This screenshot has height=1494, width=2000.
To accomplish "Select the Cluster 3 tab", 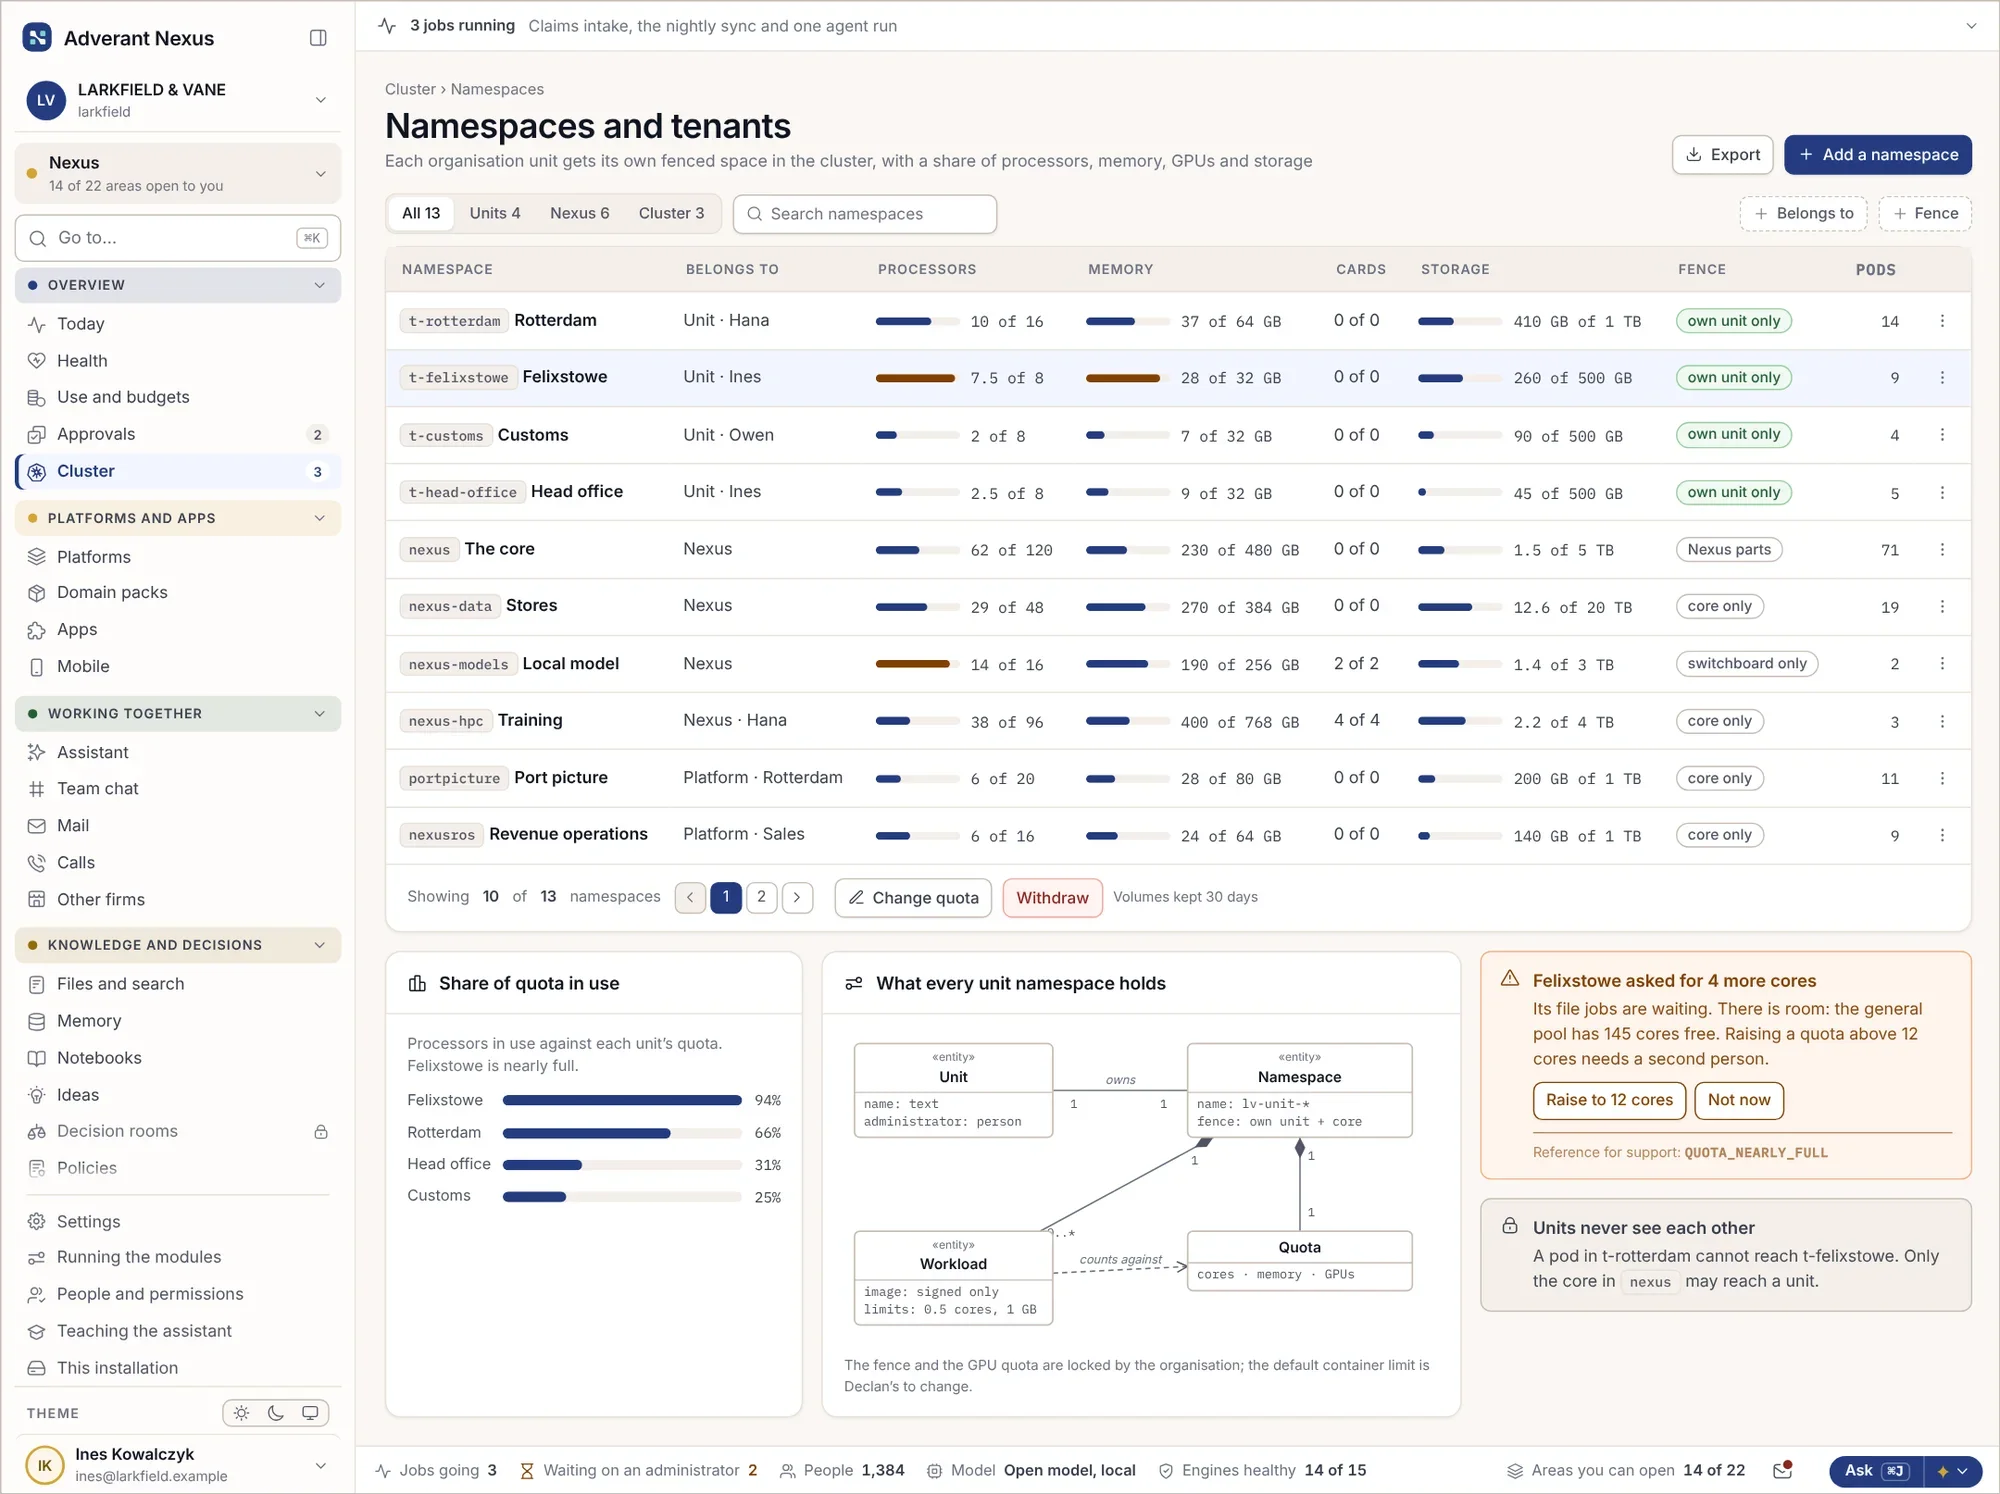I will coord(671,213).
